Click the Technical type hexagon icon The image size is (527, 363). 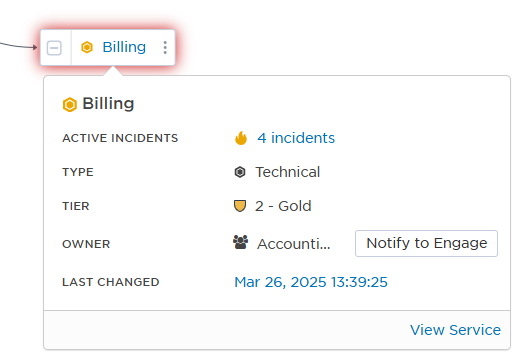point(240,172)
